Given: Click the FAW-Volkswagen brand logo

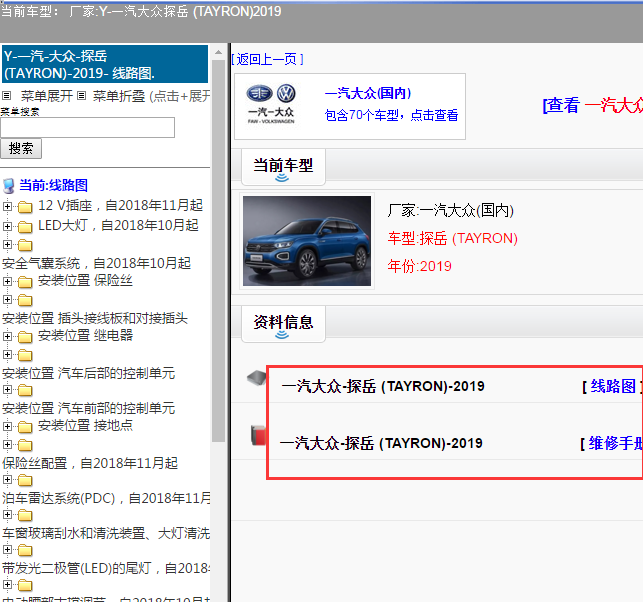Looking at the screenshot, I should pyautogui.click(x=271, y=104).
